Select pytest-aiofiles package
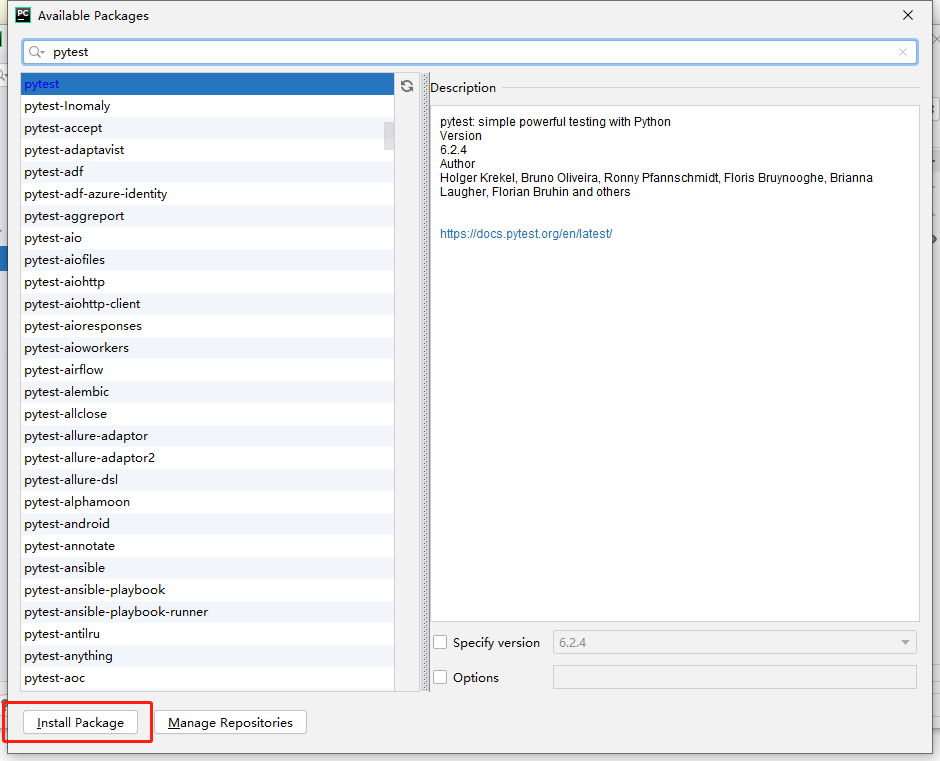 207,260
